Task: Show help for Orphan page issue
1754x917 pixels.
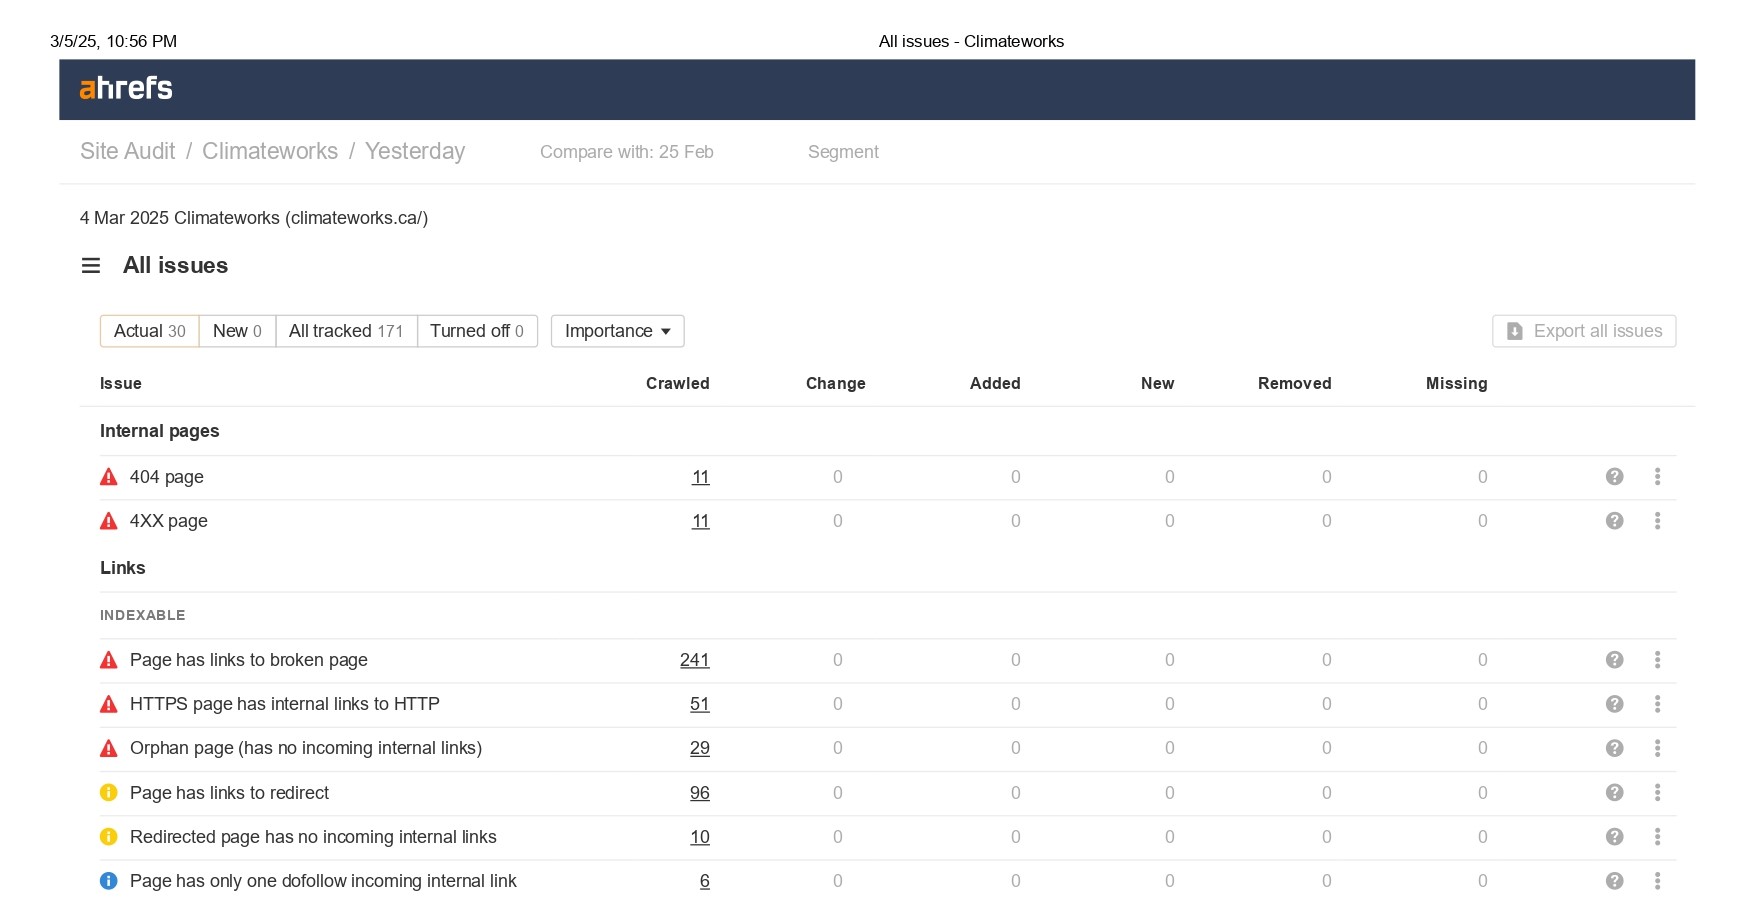Action: click(x=1614, y=748)
